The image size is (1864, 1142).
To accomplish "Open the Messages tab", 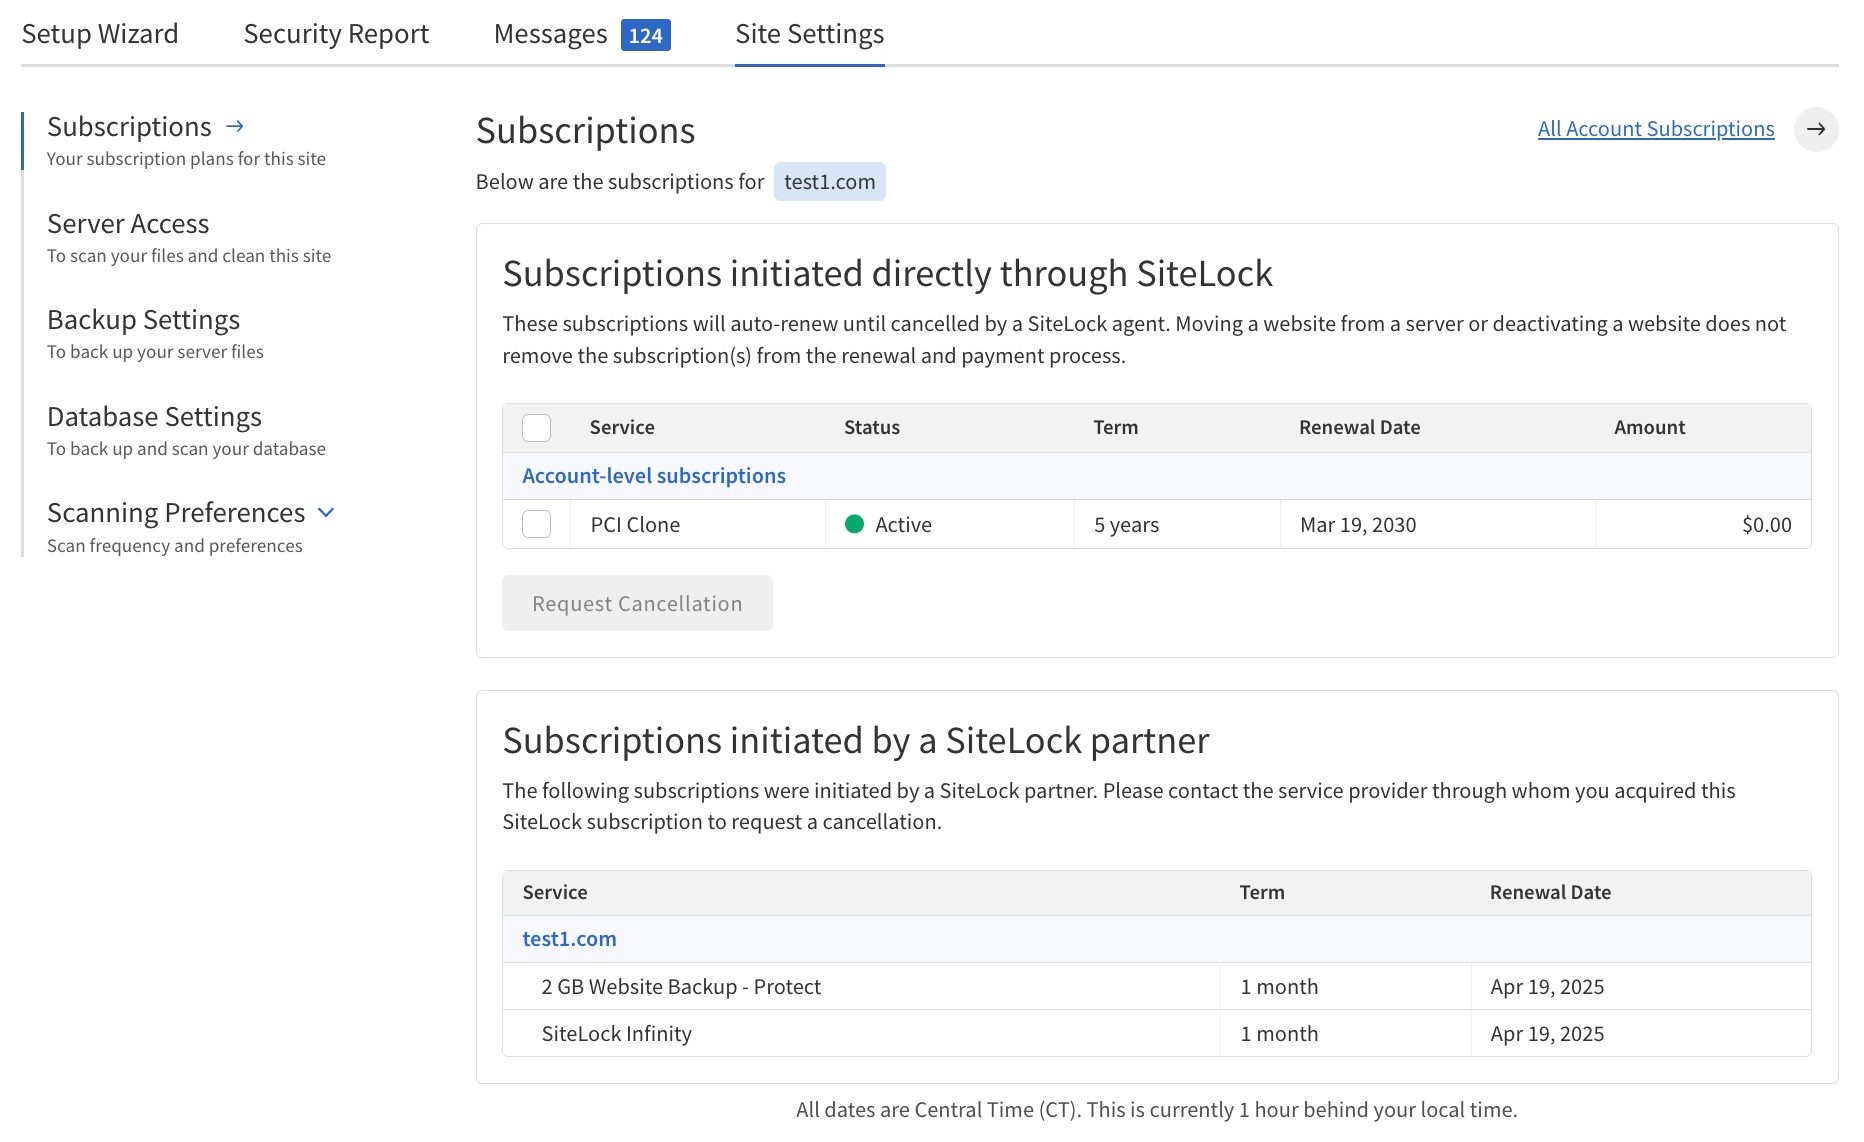I will [x=551, y=34].
